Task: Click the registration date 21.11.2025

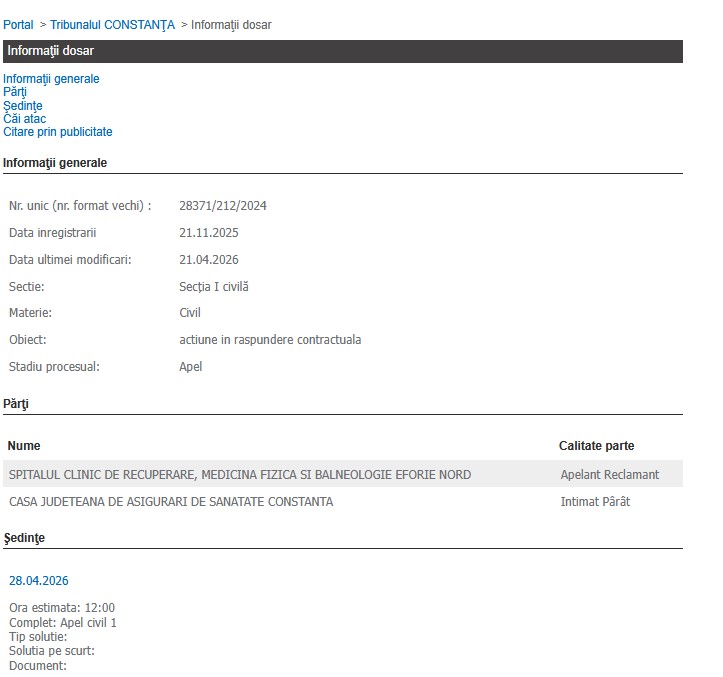Action: (209, 233)
